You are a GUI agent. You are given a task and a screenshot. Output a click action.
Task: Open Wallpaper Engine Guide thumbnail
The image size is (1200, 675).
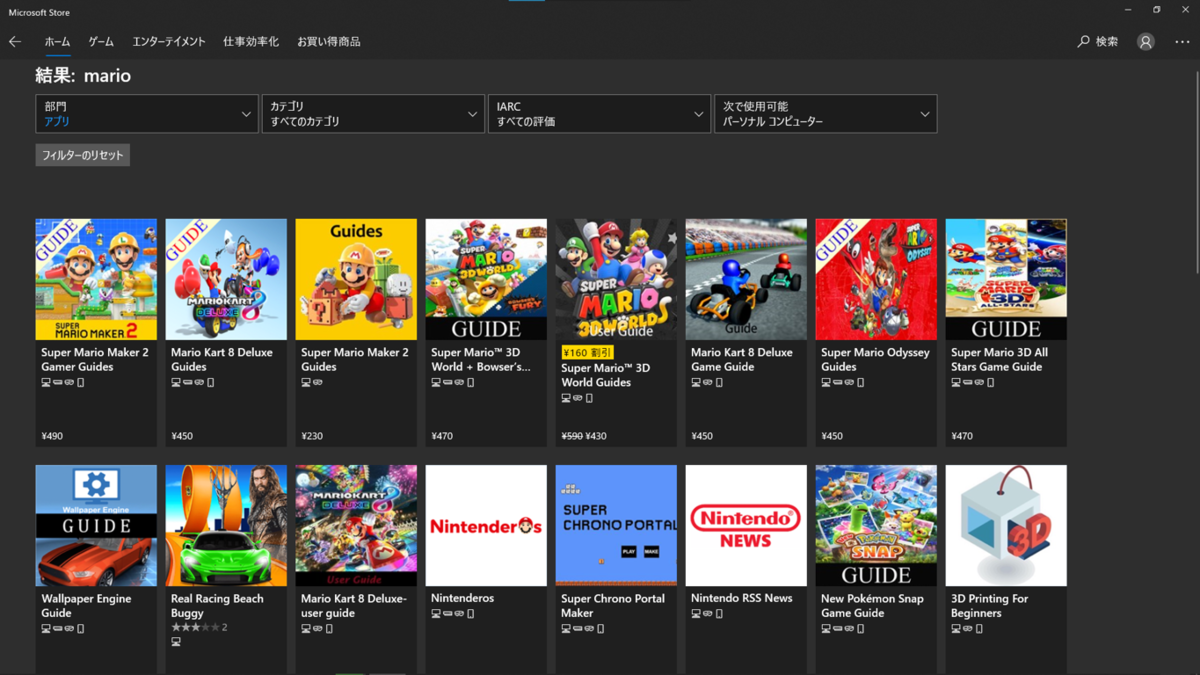[96, 525]
